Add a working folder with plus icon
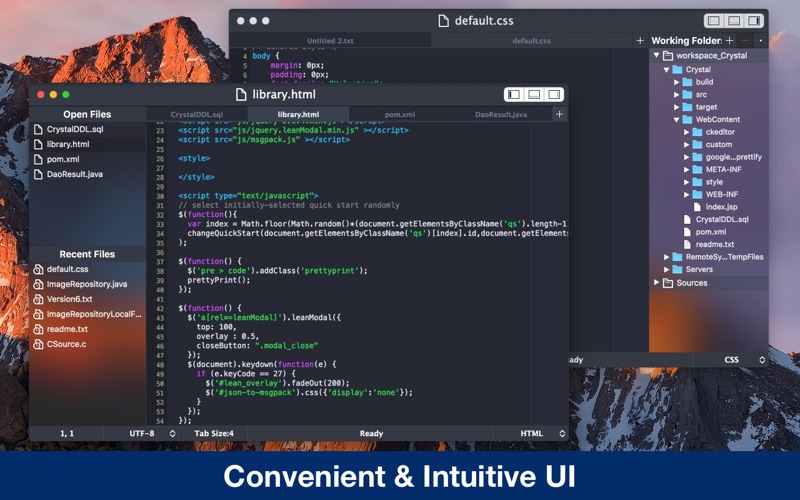This screenshot has height=500, width=800. coord(730,40)
